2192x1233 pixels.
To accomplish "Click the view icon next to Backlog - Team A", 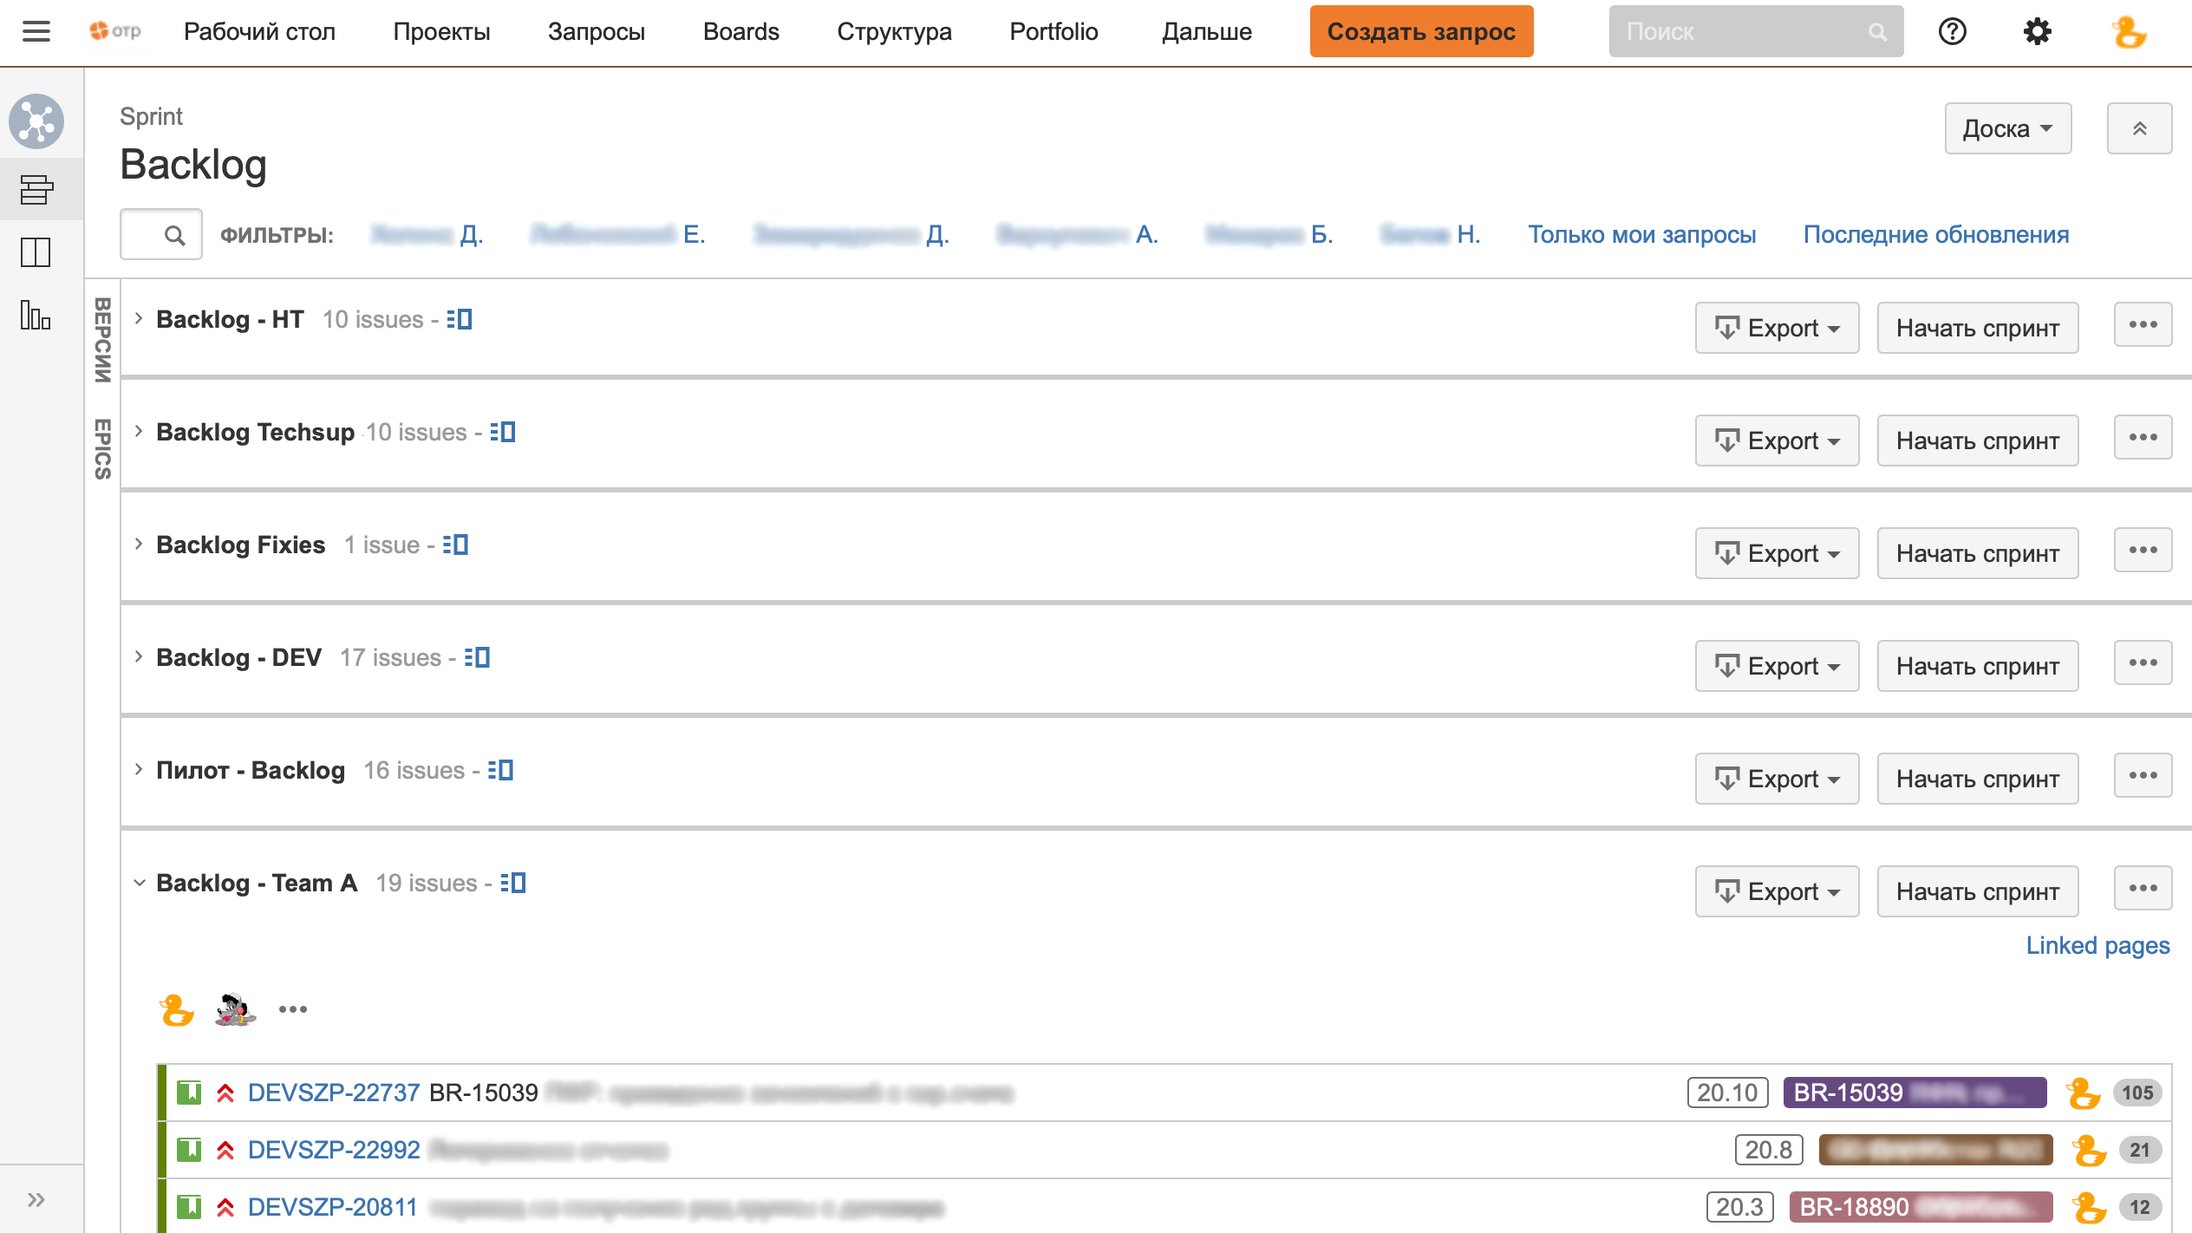I will (513, 883).
